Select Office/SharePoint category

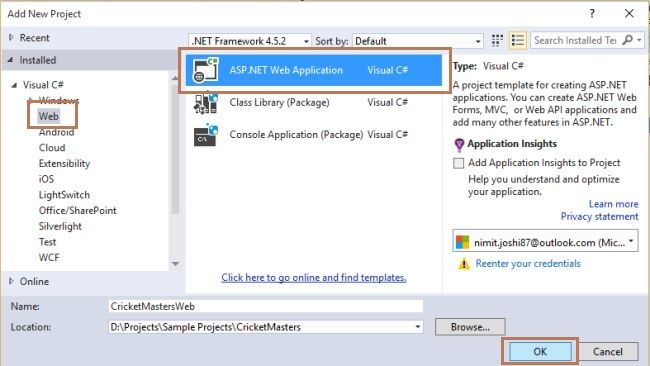(78, 211)
